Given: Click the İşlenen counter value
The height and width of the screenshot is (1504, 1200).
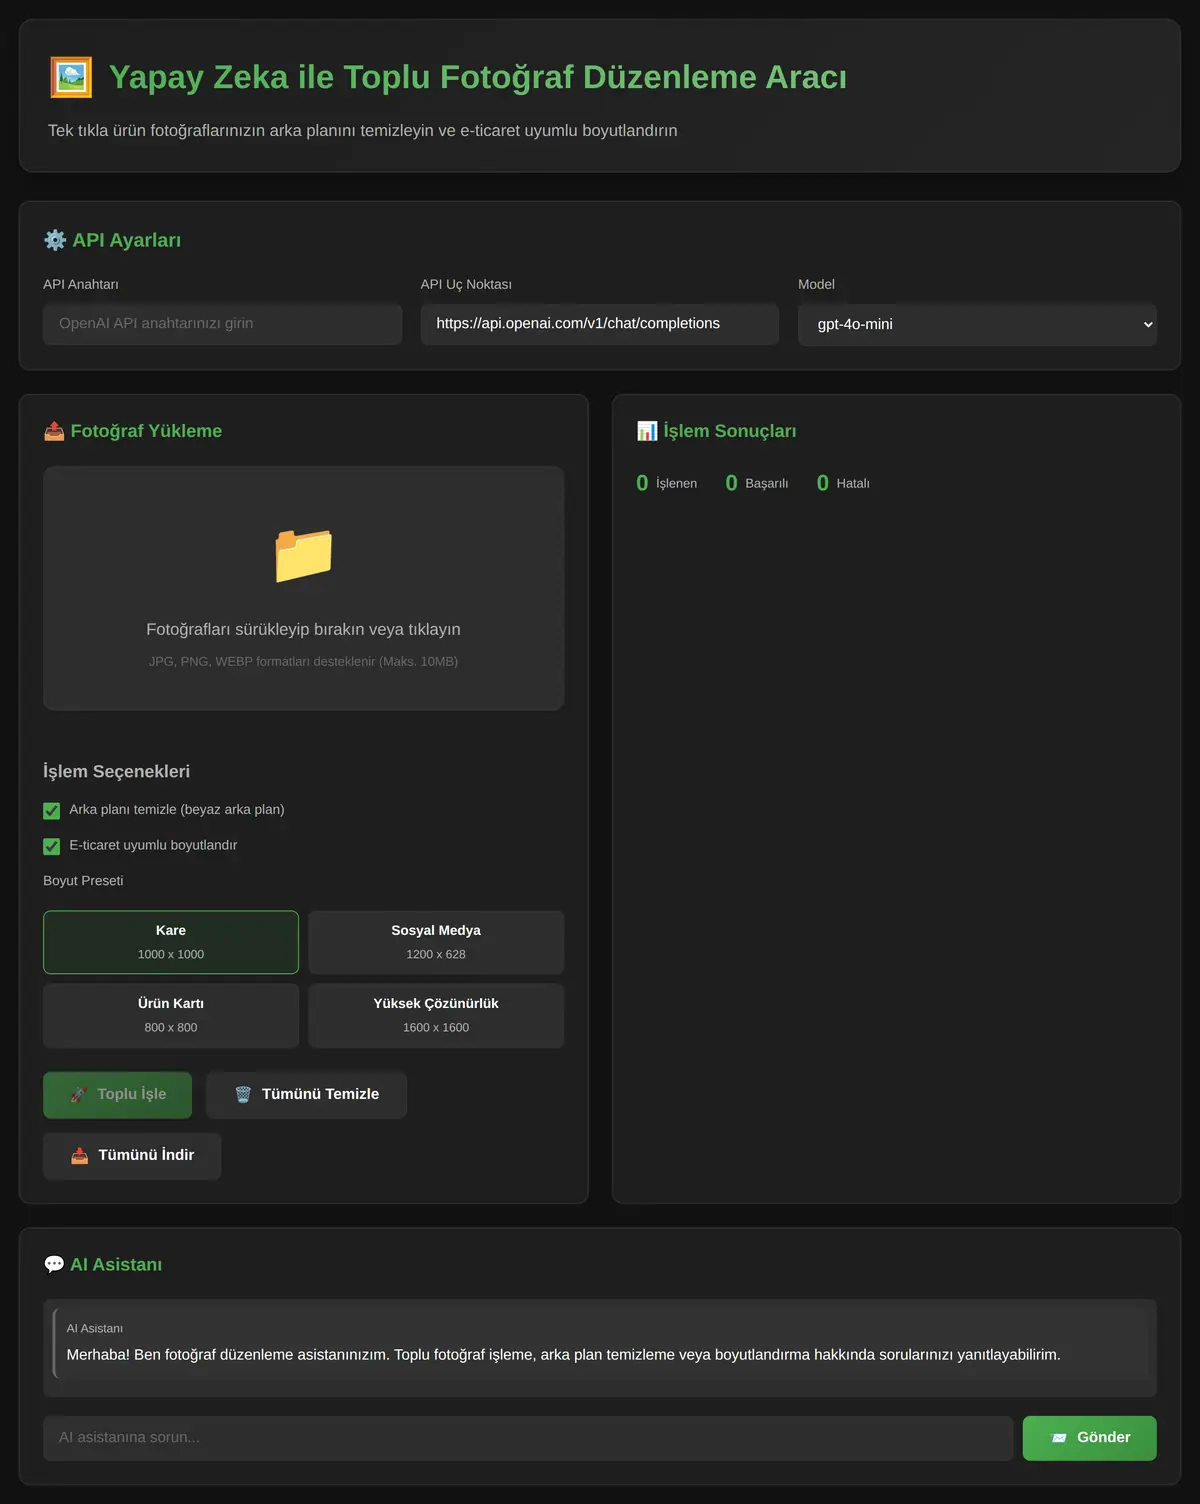Looking at the screenshot, I should 642,483.
